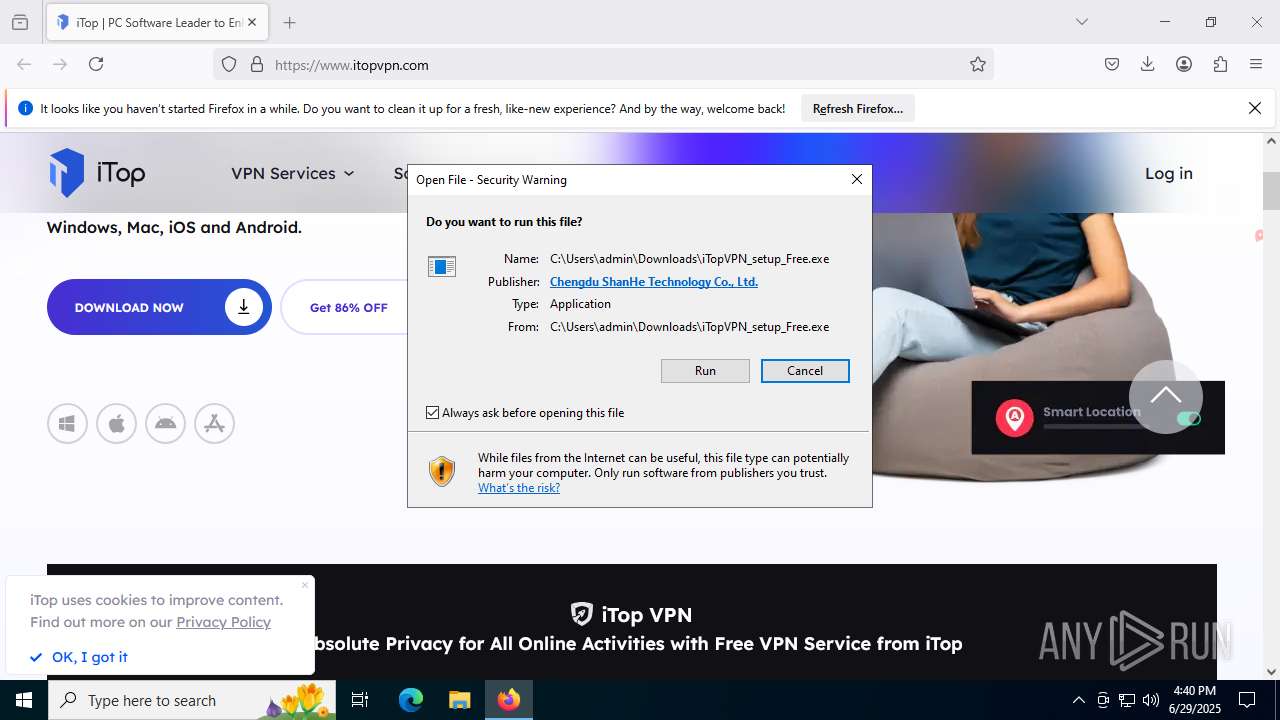Screen dimensions: 1280x720
Task: Click the URL address bar field
Action: pos(603,64)
